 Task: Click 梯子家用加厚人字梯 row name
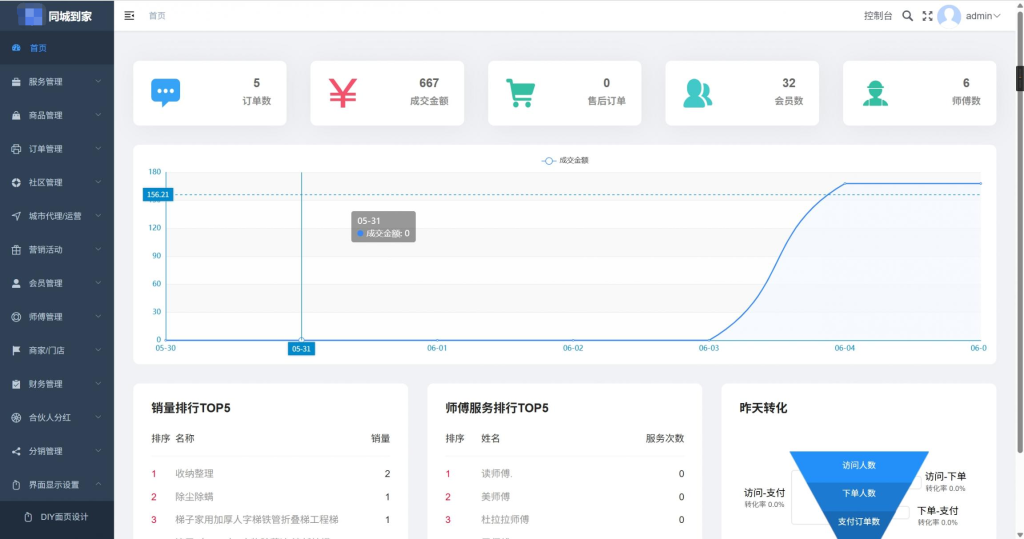(x=257, y=520)
